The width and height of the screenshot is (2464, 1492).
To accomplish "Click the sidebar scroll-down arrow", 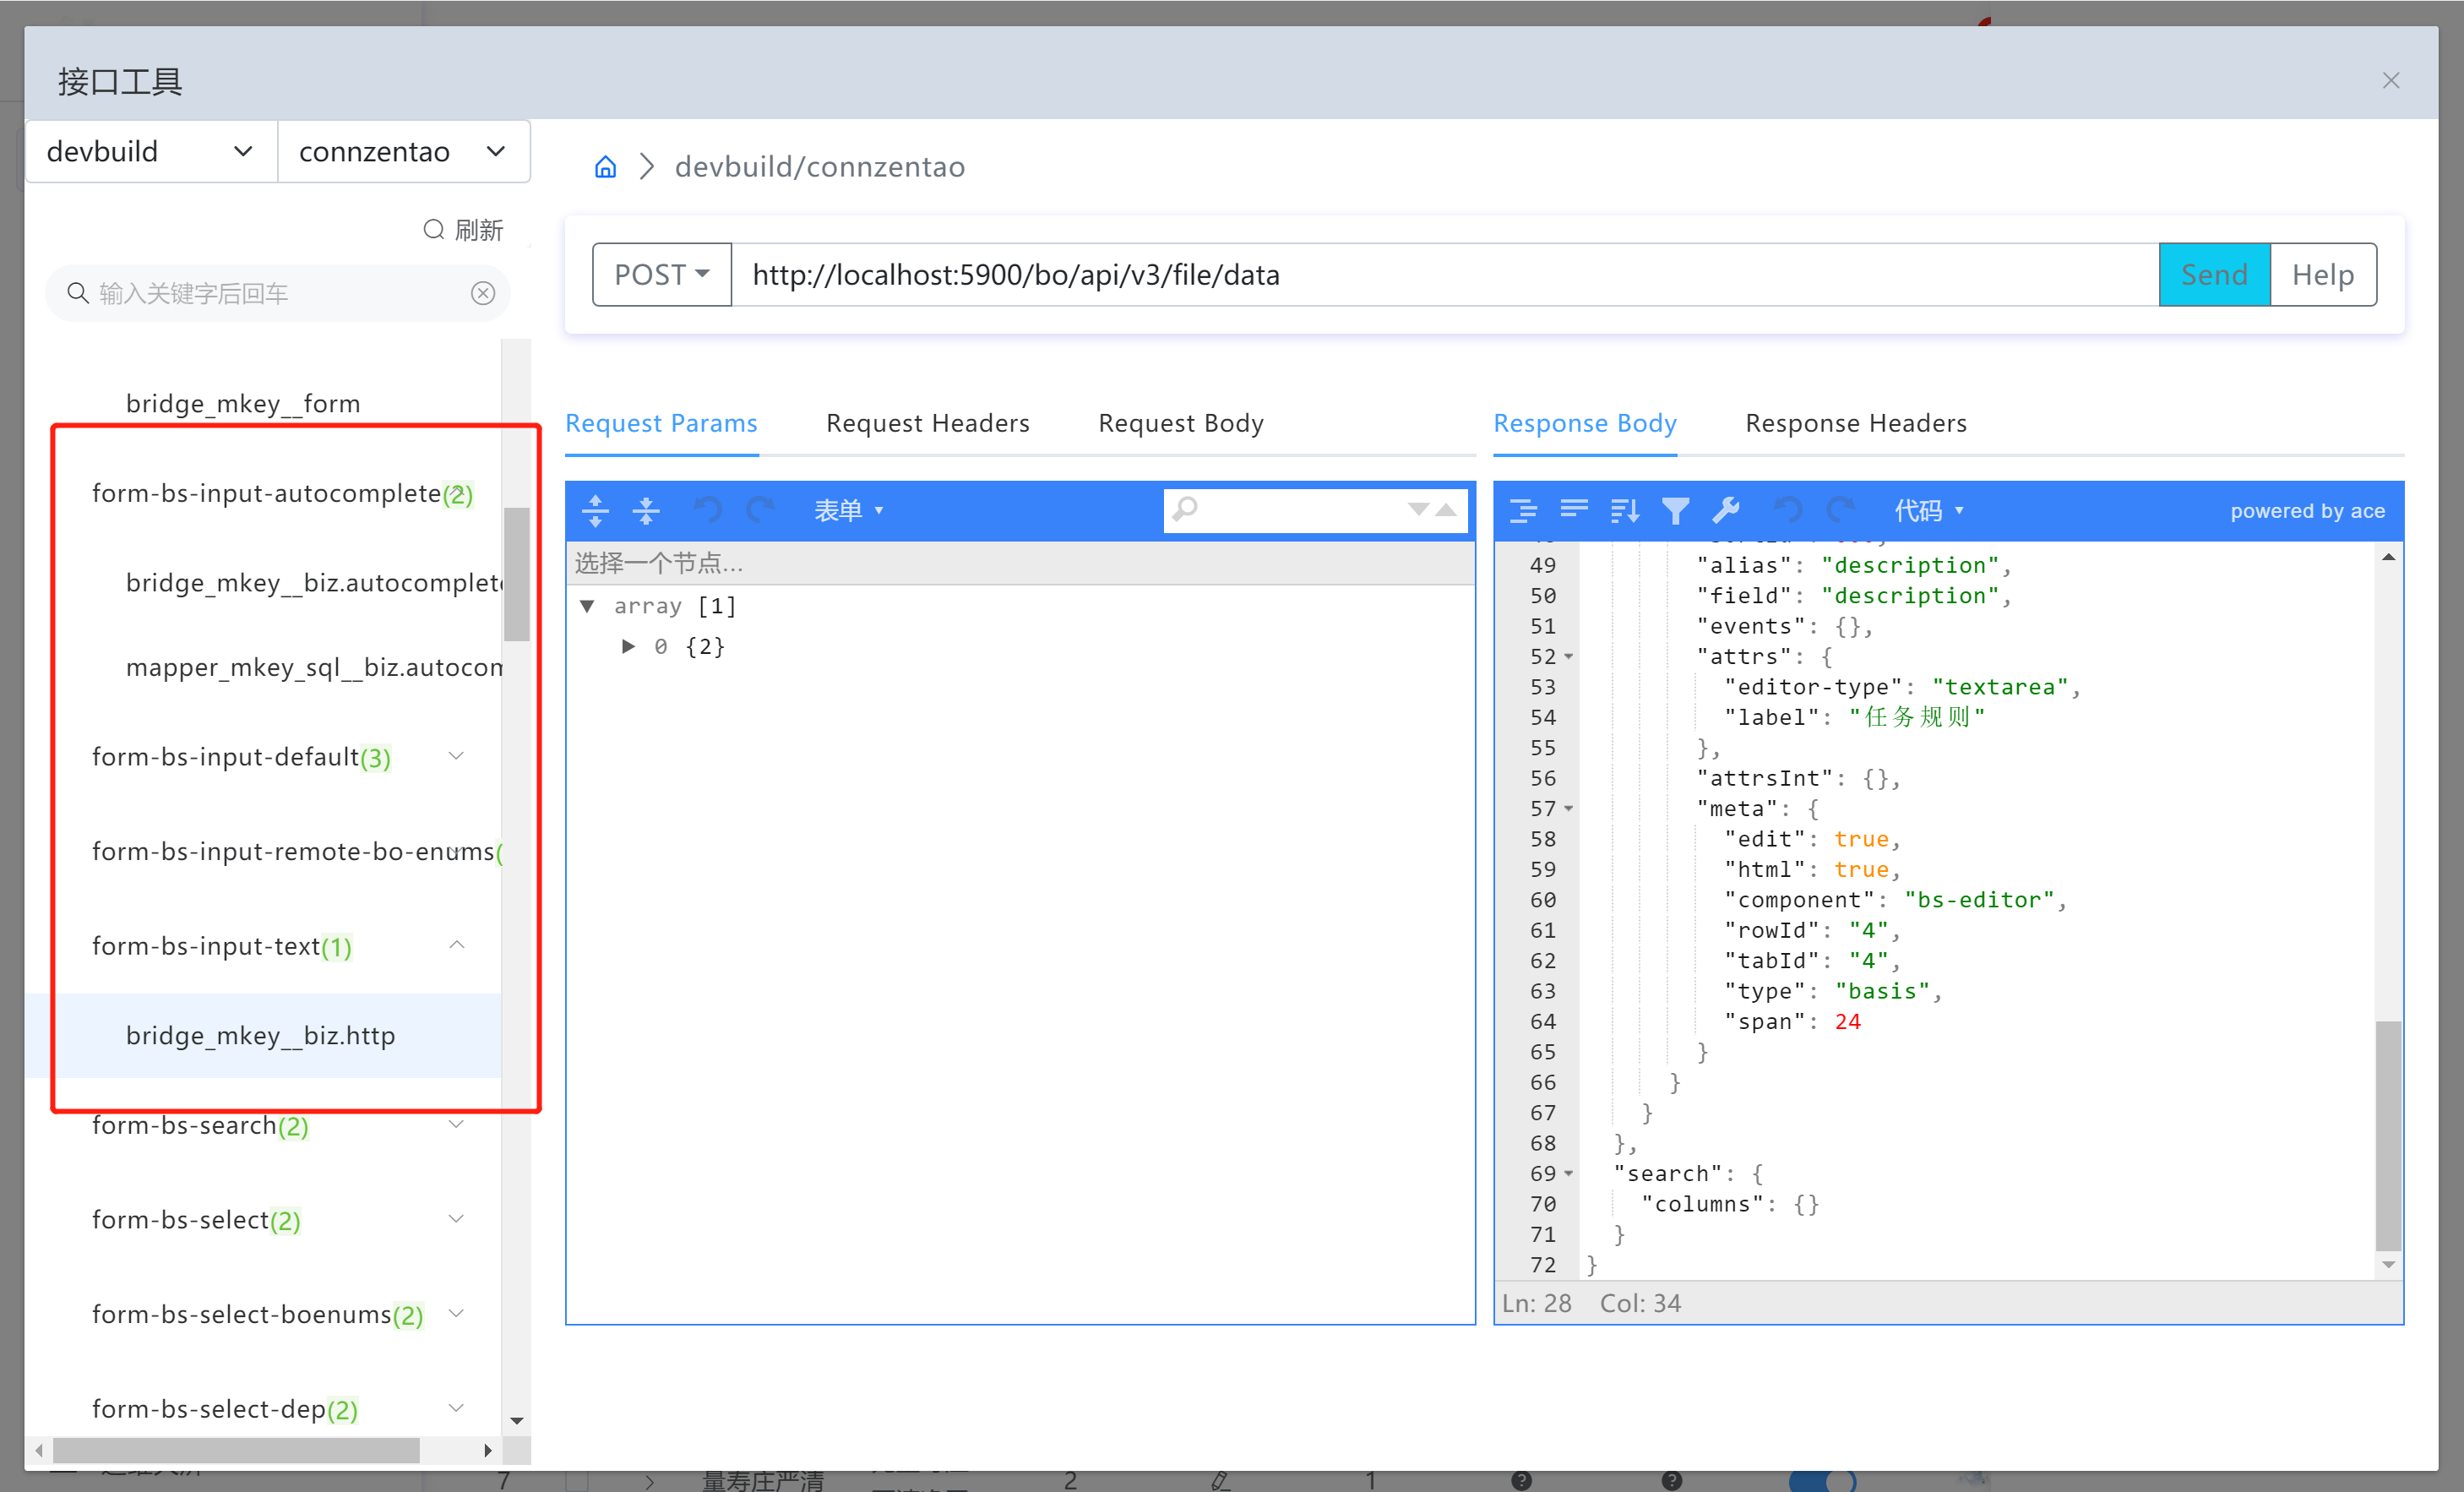I will tap(516, 1421).
